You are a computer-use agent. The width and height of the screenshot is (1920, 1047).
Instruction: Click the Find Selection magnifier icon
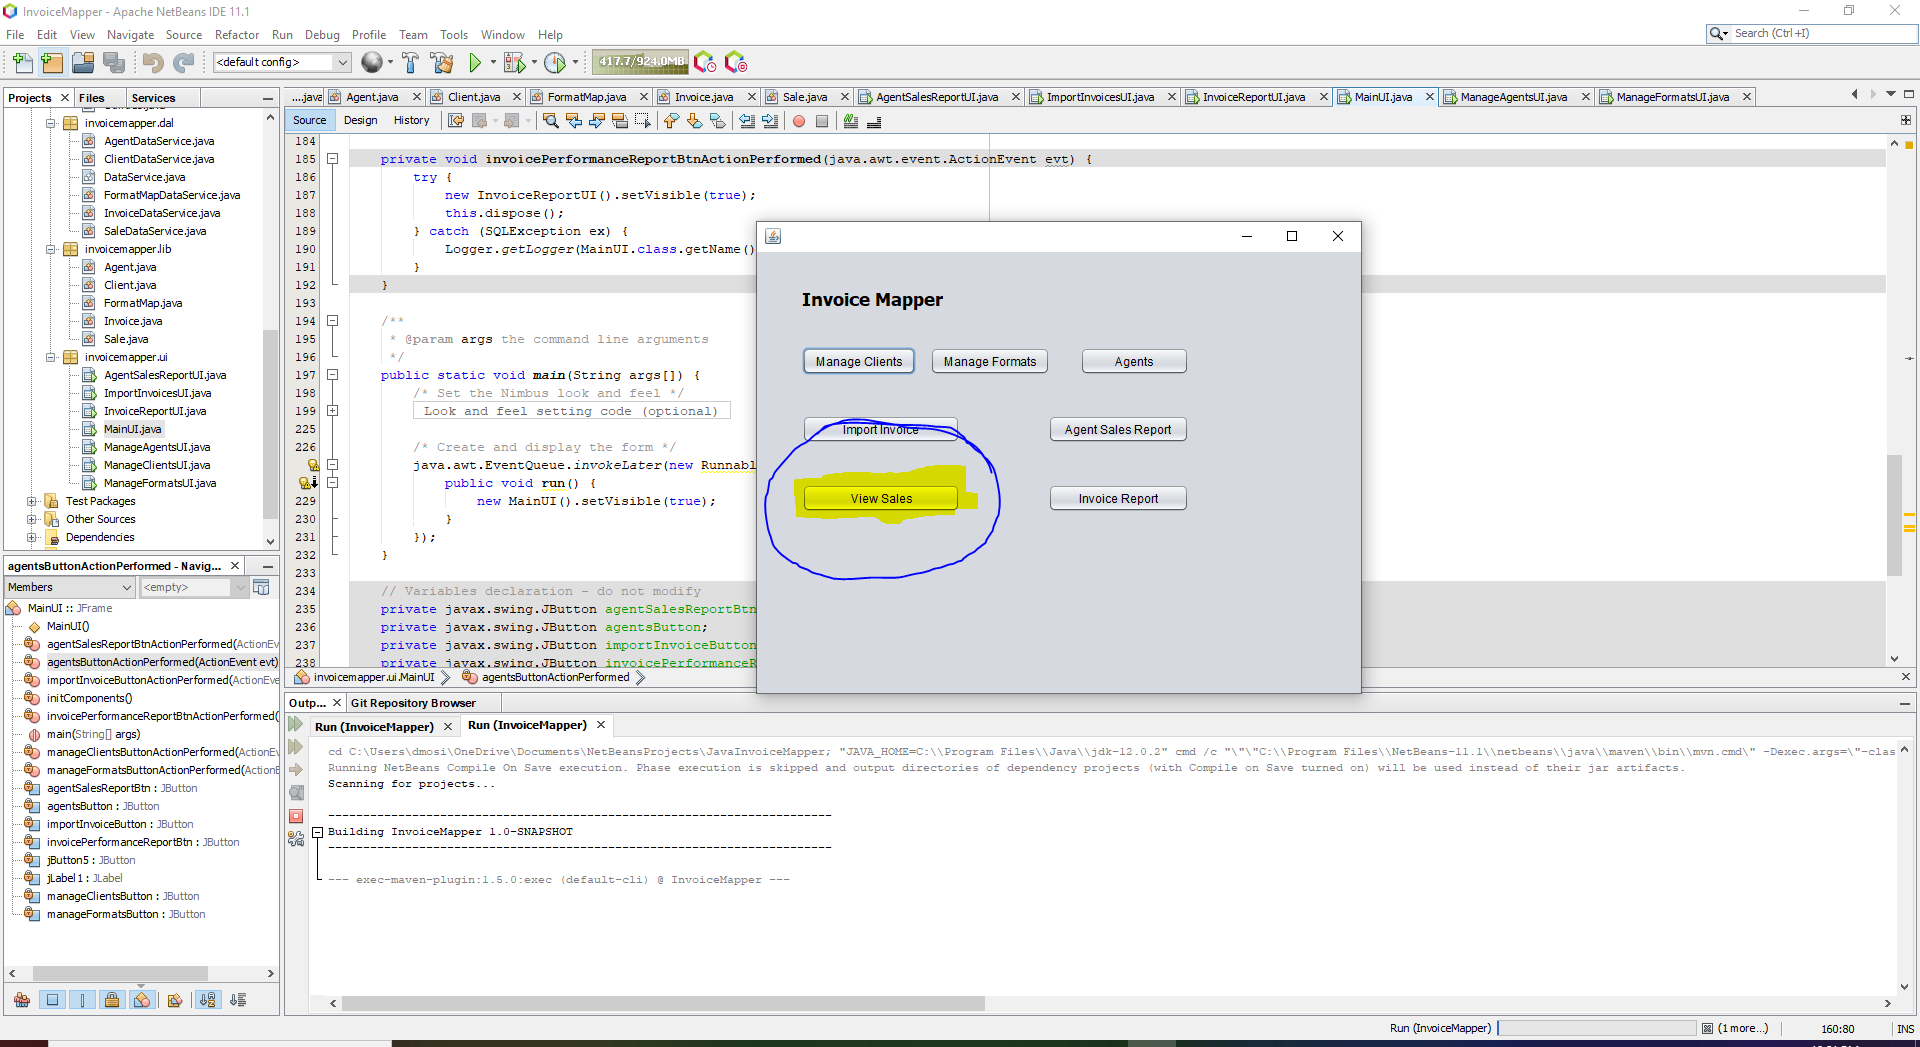click(x=550, y=121)
